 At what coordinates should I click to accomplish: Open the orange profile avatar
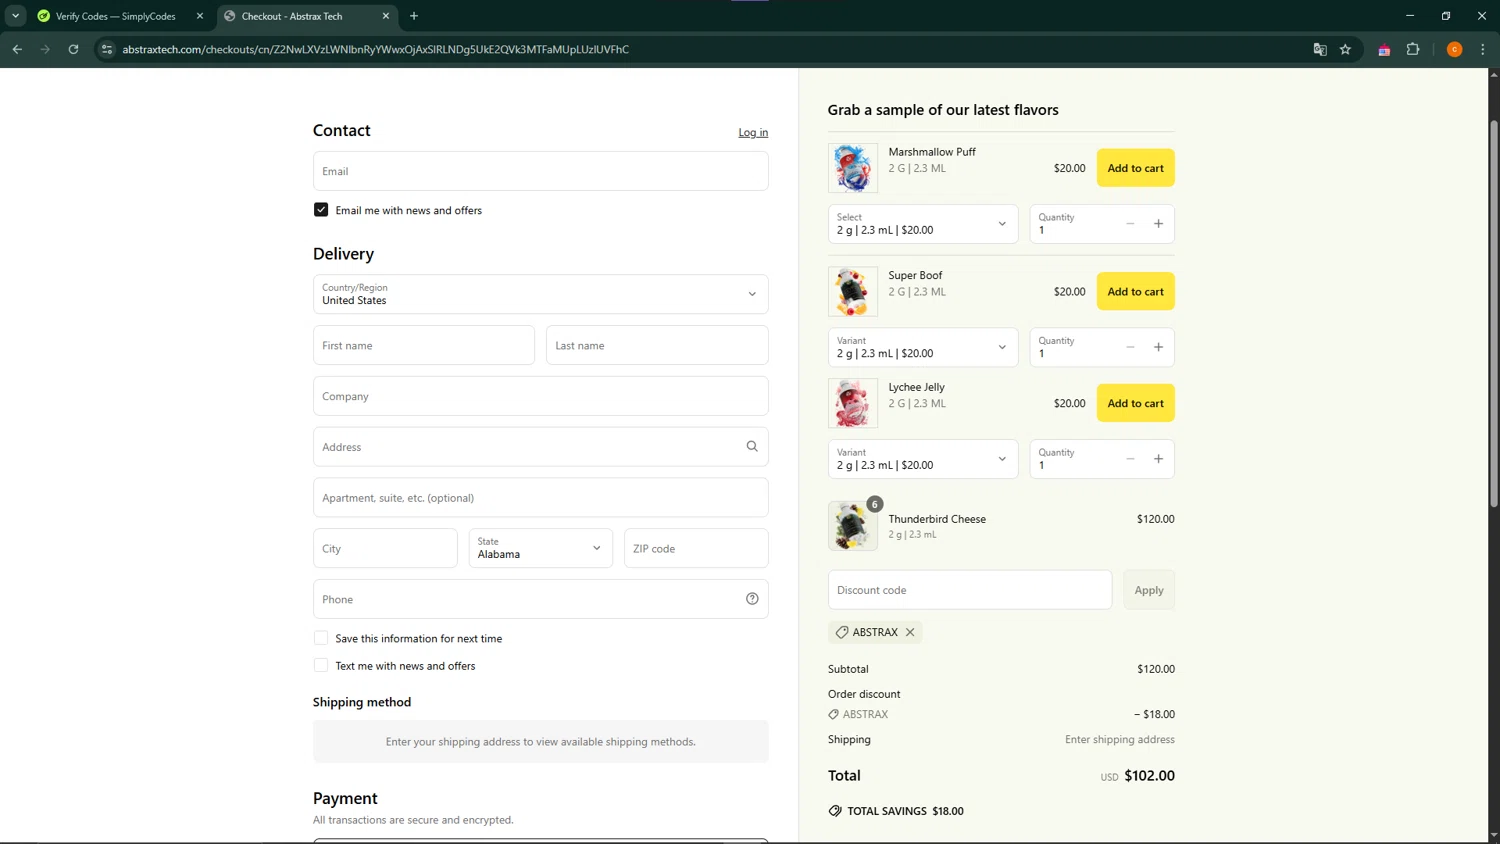(x=1454, y=49)
